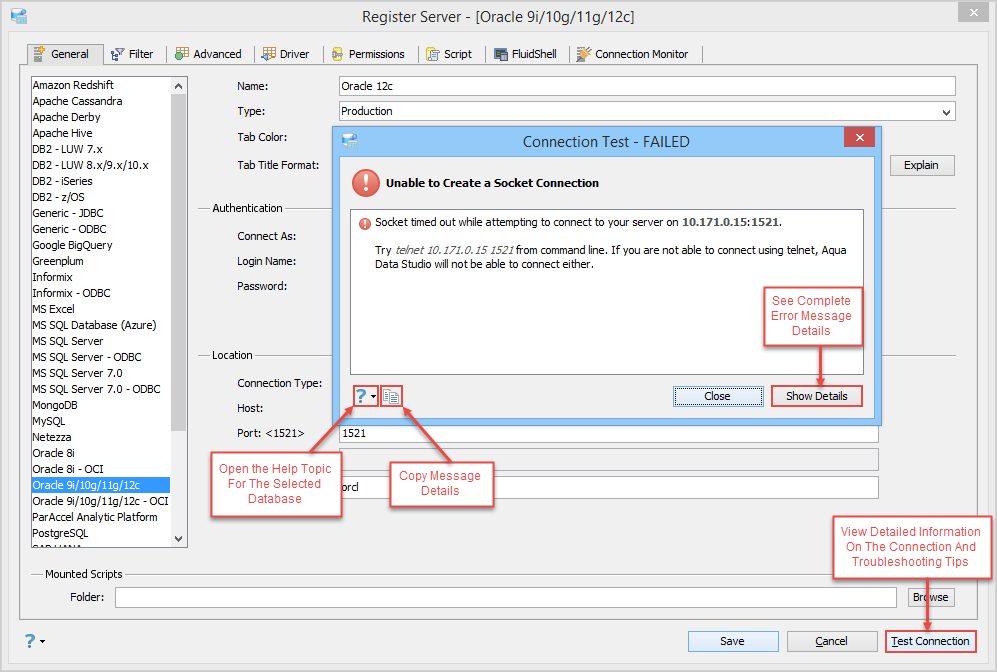This screenshot has width=997, height=672.
Task: Click the database list scrollbar thumb
Action: tap(179, 262)
